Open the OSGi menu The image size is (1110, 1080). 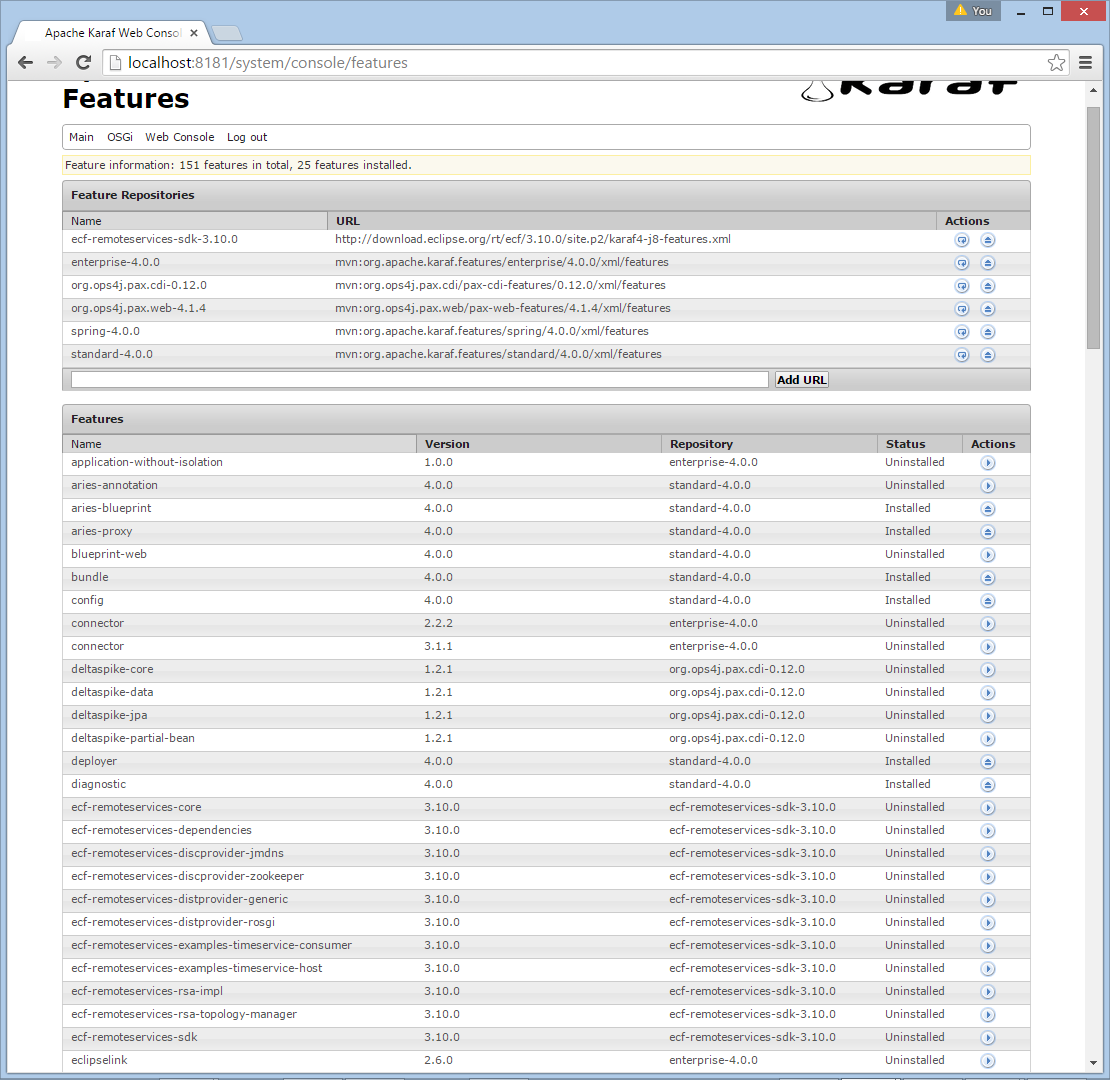[120, 137]
